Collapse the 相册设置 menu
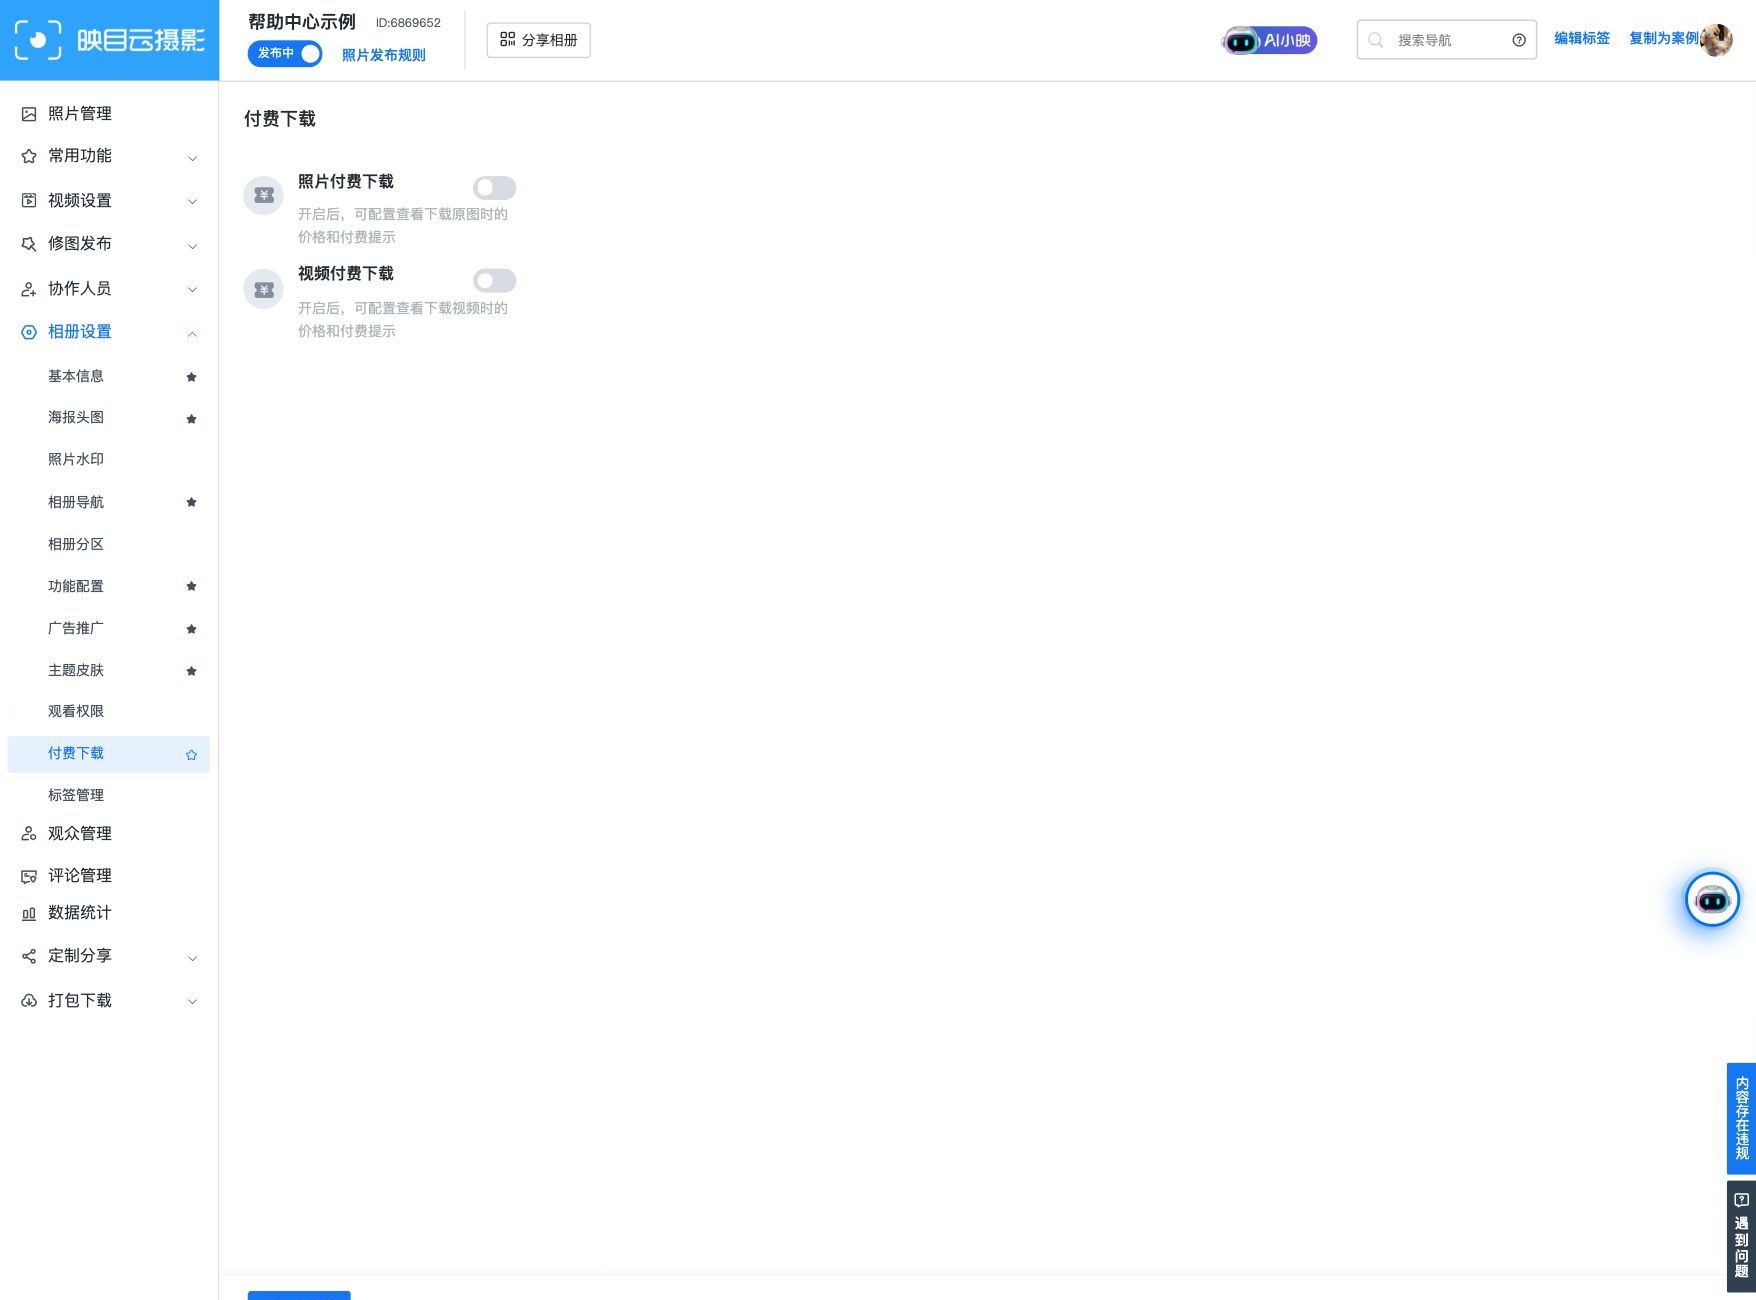The height and width of the screenshot is (1300, 1756). (x=109, y=332)
